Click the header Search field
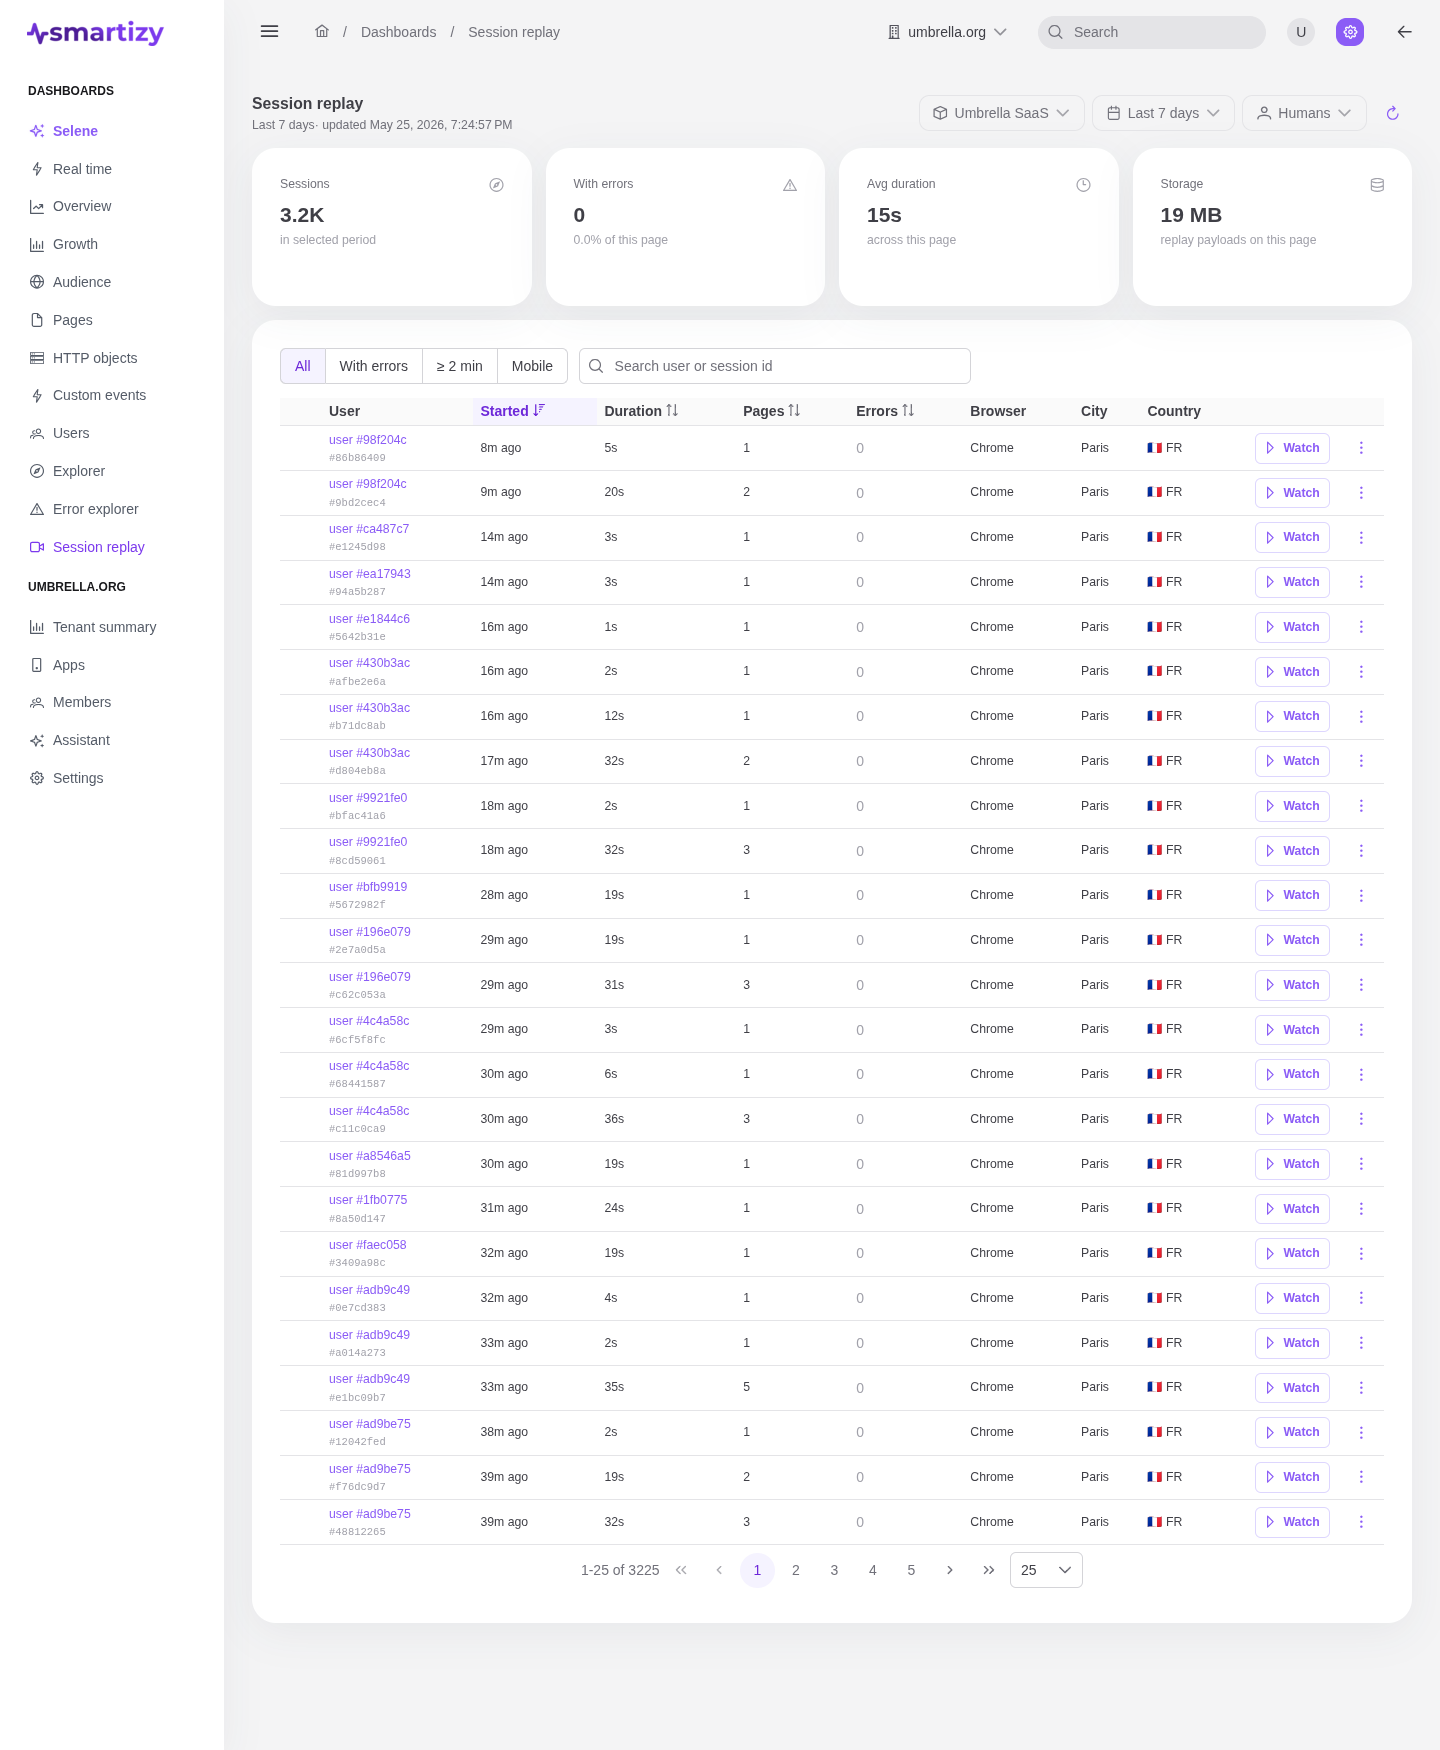The height and width of the screenshot is (1750, 1440). click(x=1152, y=32)
